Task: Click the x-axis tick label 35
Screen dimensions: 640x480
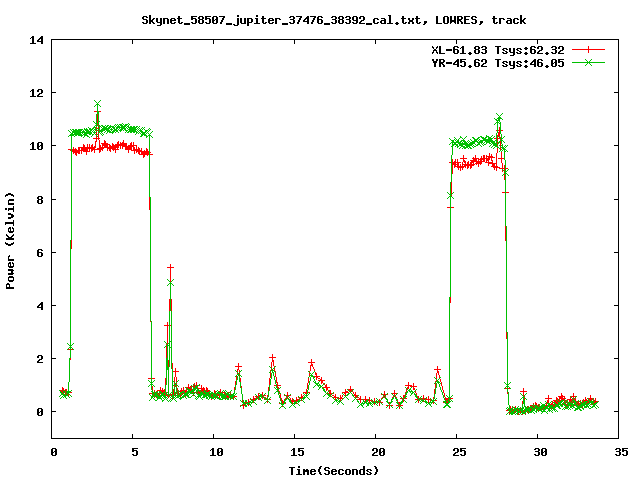Action: click(x=621, y=452)
